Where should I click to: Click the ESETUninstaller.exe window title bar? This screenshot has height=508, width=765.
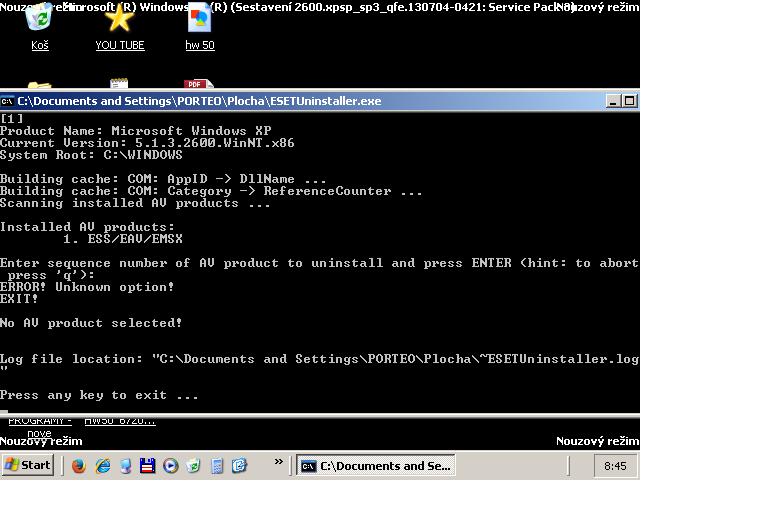click(302, 101)
